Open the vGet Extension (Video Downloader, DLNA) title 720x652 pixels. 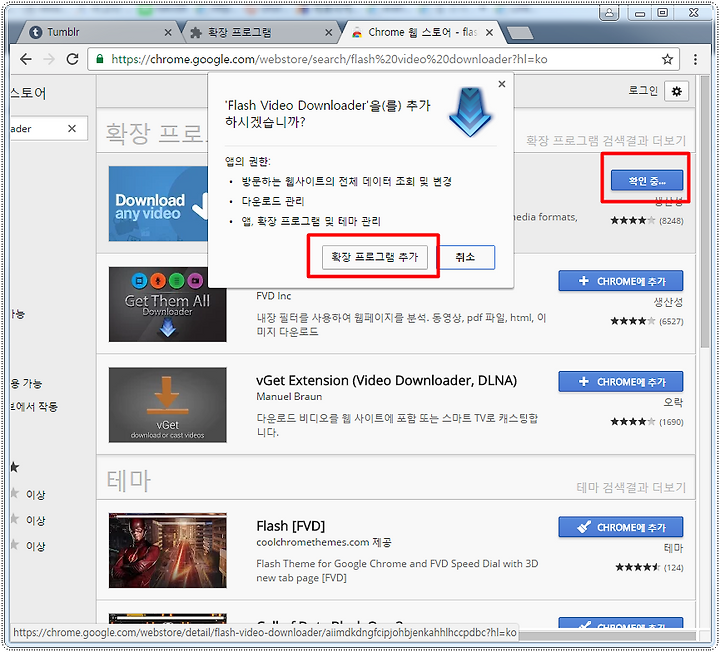(x=387, y=381)
